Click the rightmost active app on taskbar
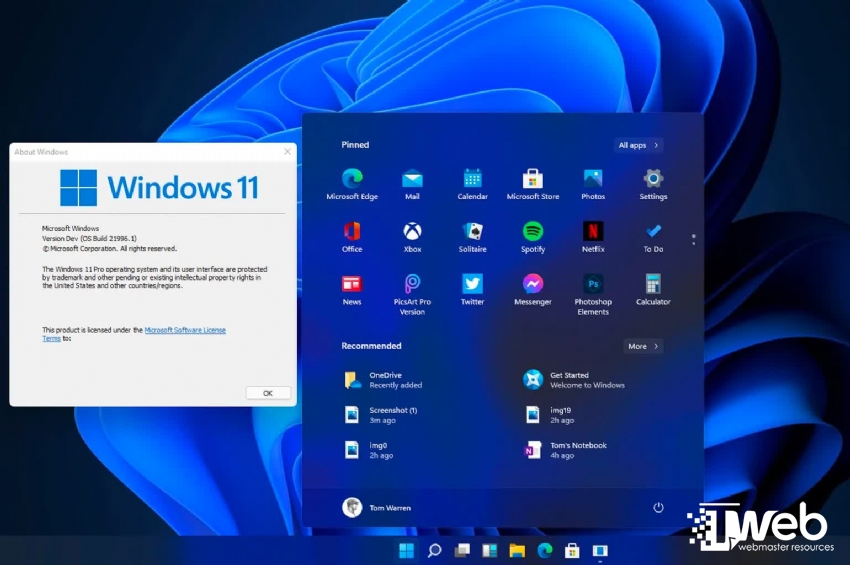 tap(600, 550)
